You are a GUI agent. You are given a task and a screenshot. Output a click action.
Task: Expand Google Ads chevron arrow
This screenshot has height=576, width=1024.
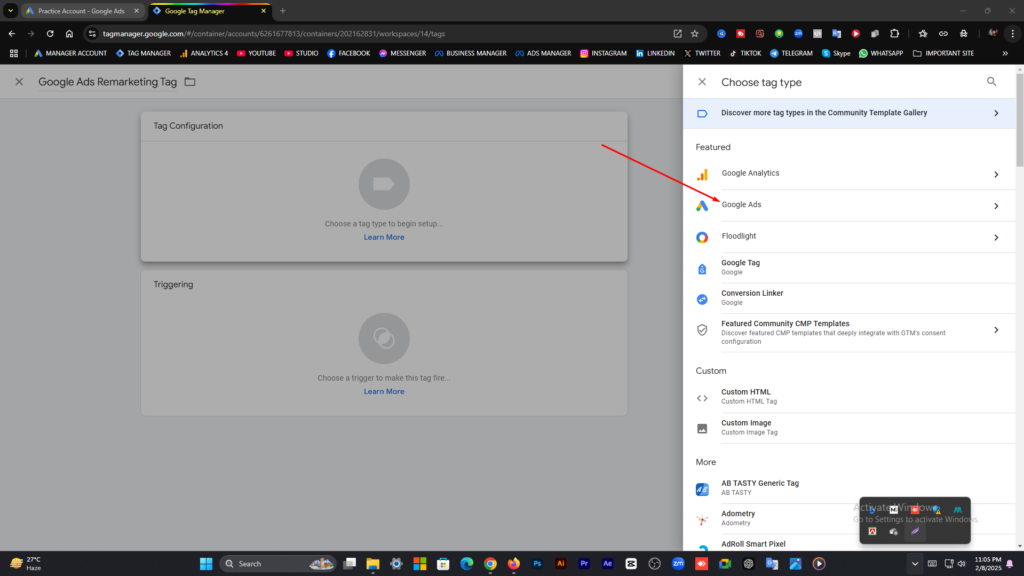point(996,206)
